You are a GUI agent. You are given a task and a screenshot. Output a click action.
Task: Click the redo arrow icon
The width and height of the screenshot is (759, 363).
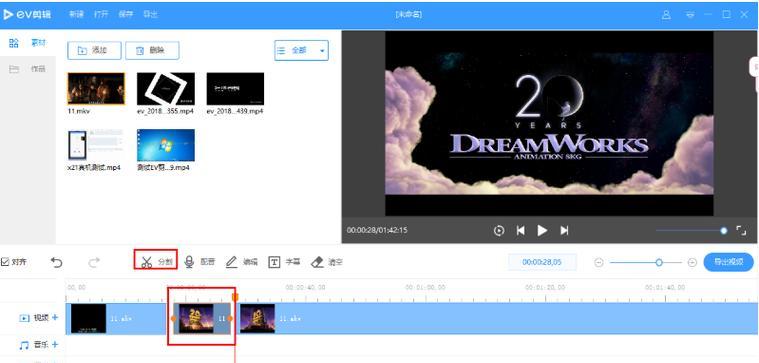pyautogui.click(x=94, y=262)
